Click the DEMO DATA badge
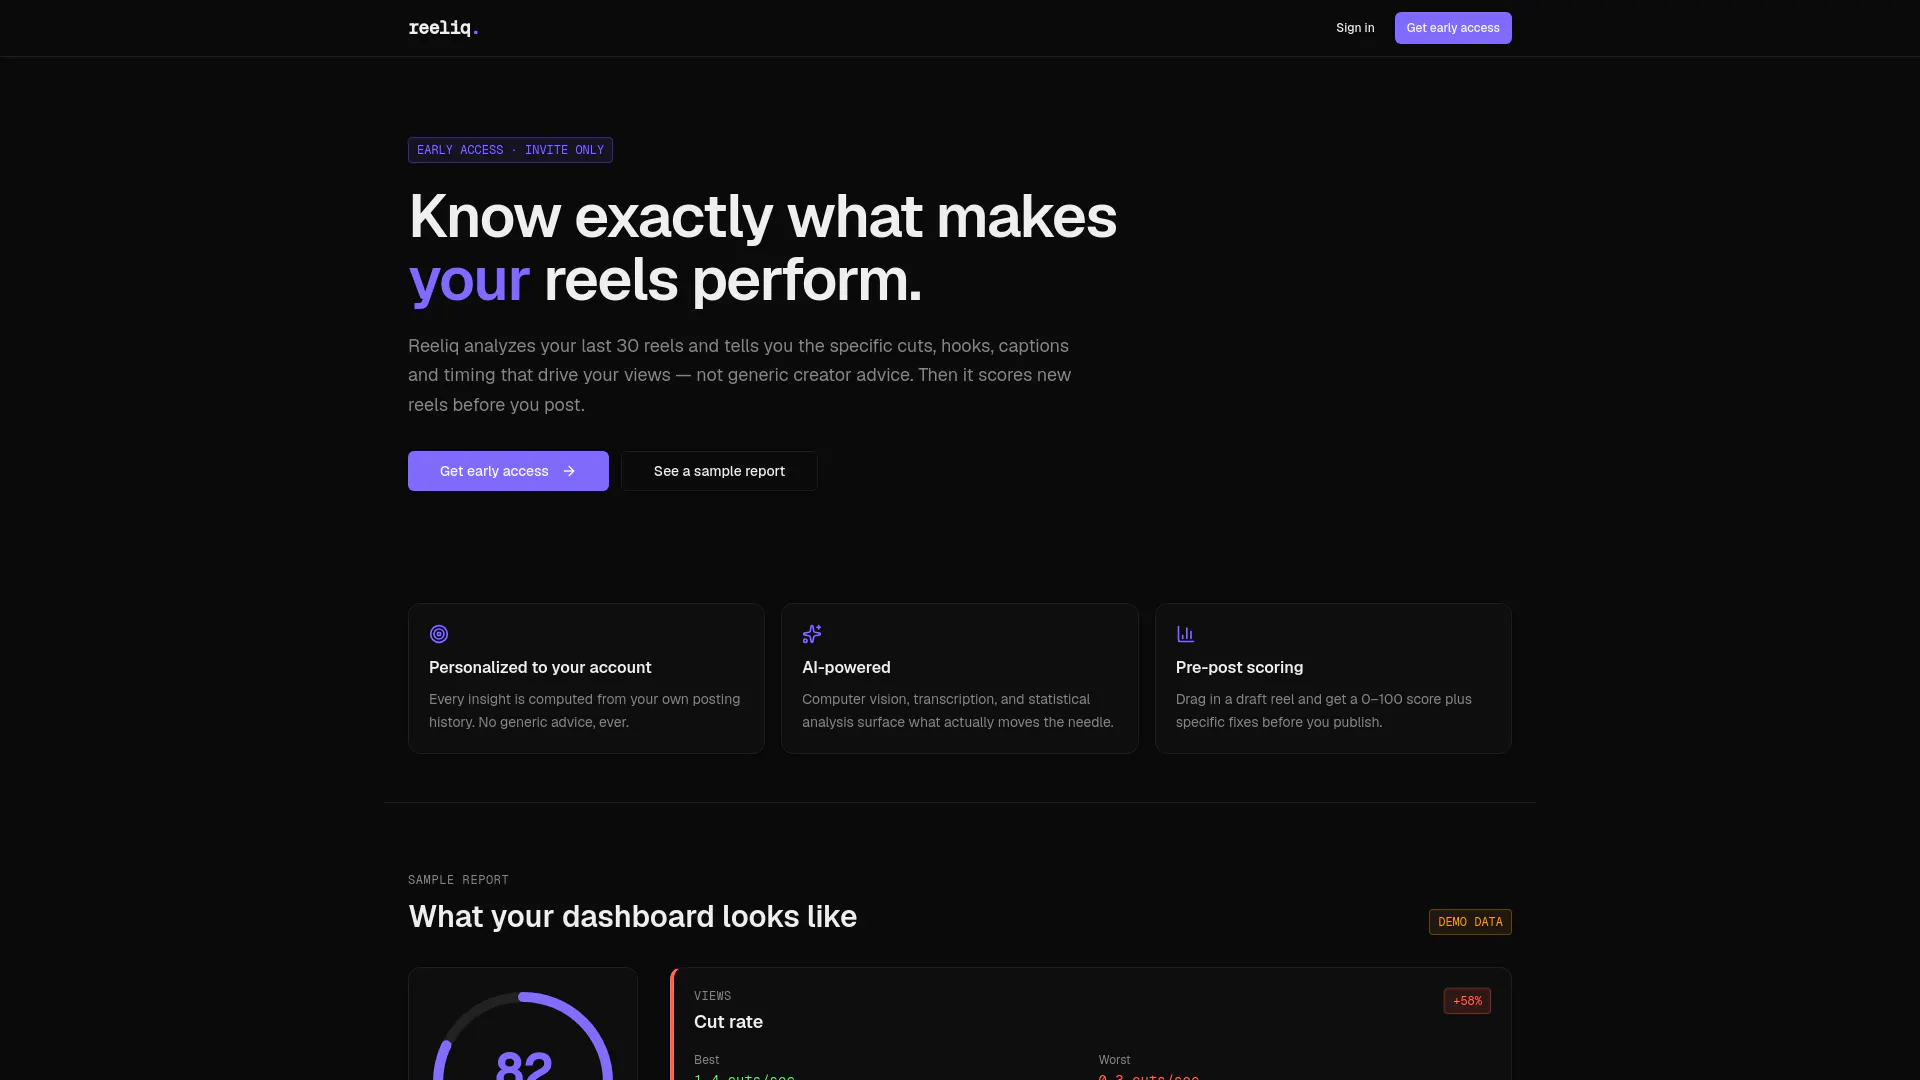Image resolution: width=1920 pixels, height=1080 pixels. (1470, 922)
